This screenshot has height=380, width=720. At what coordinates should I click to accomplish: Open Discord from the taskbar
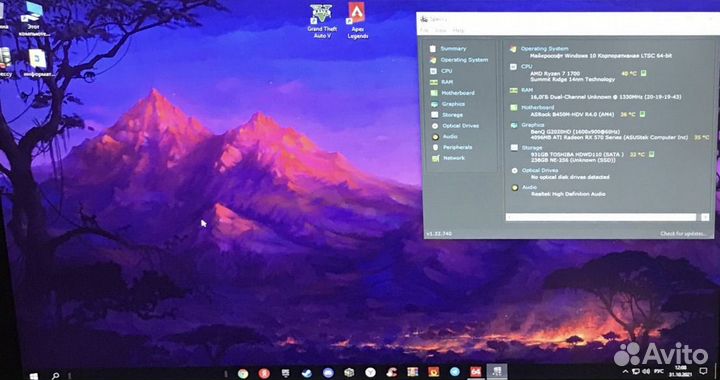[x=328, y=373]
